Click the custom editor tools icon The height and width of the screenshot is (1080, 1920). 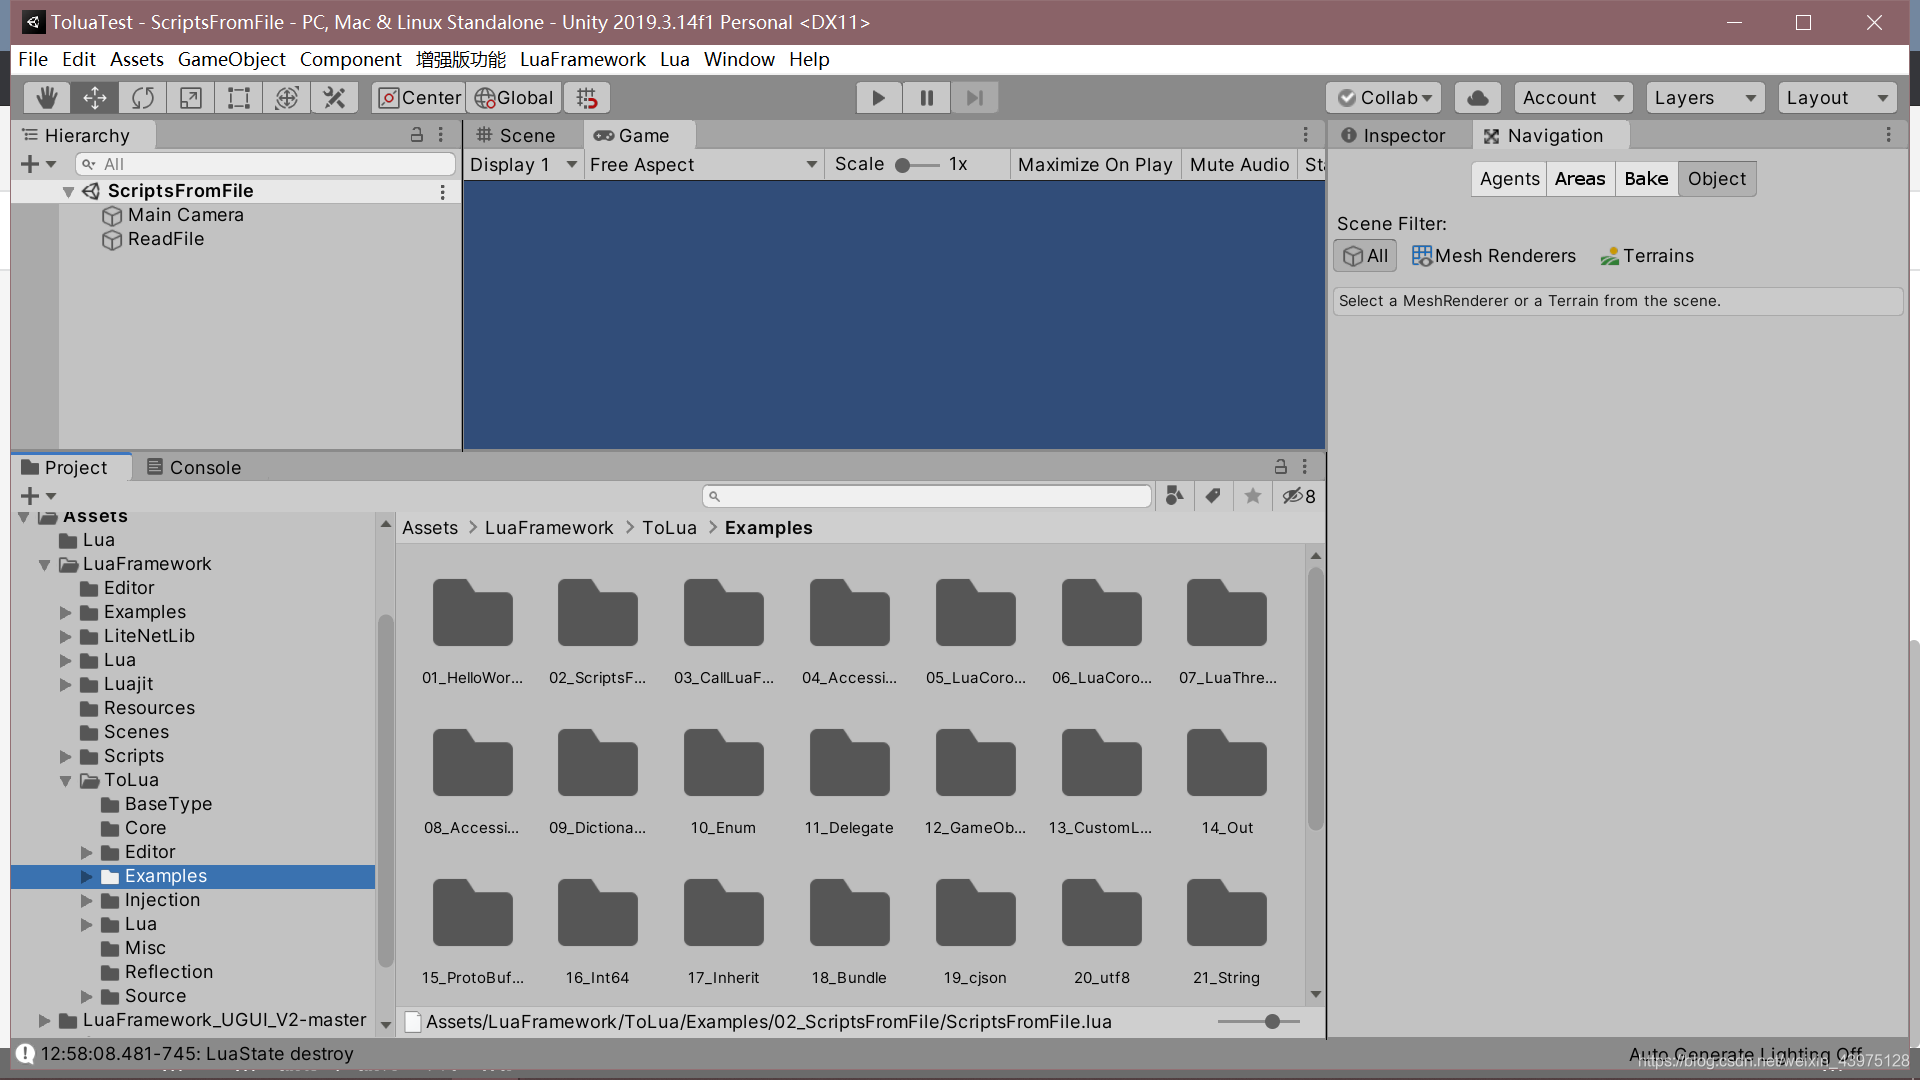[x=334, y=97]
